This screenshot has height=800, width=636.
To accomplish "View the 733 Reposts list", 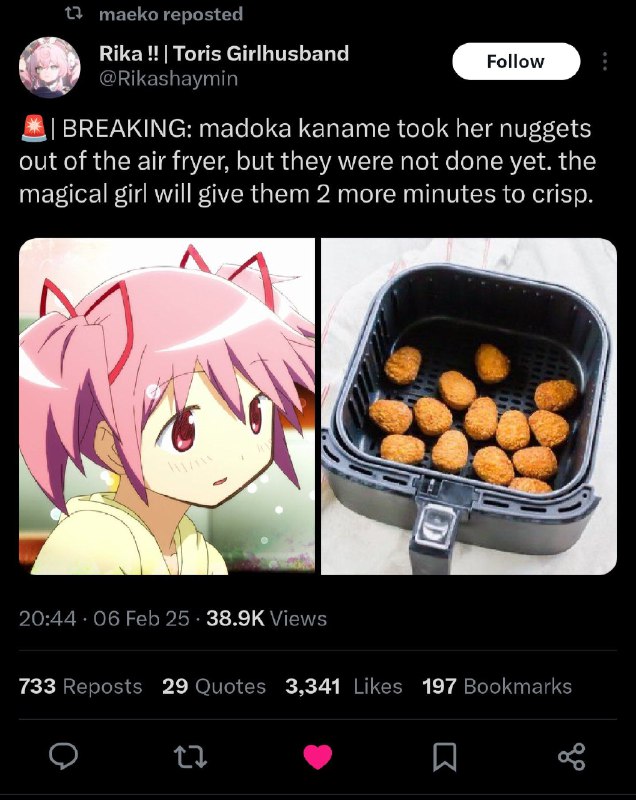I will pos(81,686).
